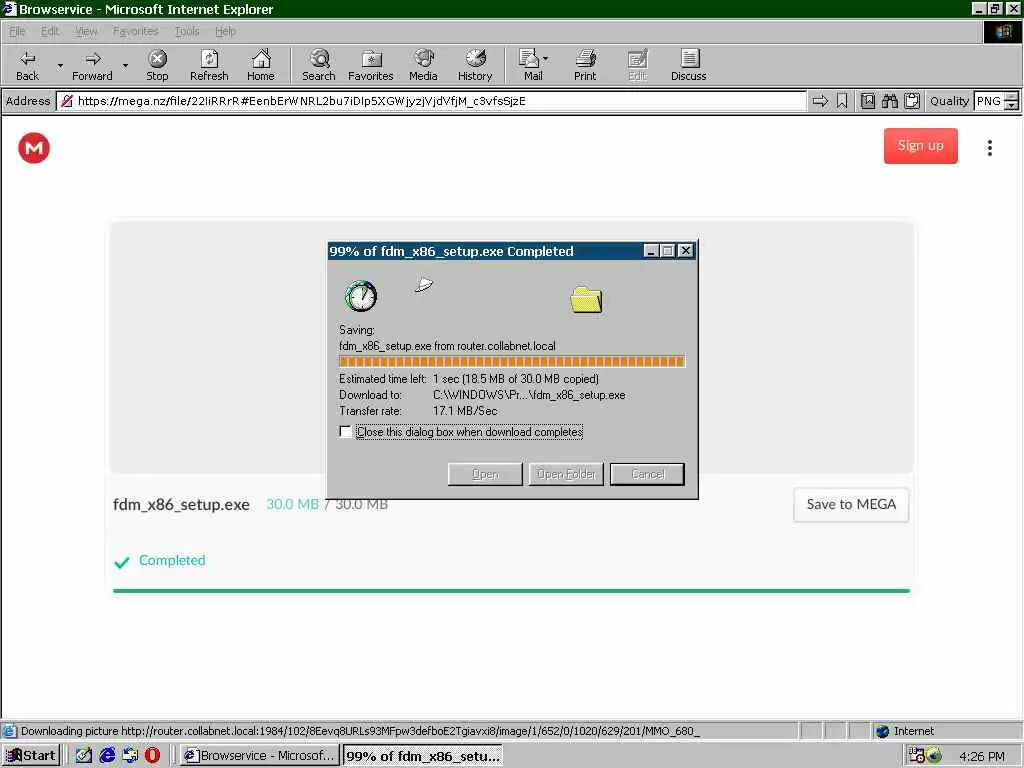The height and width of the screenshot is (768, 1024).
Task: Launch Opera from quick launch
Action: (x=153, y=756)
